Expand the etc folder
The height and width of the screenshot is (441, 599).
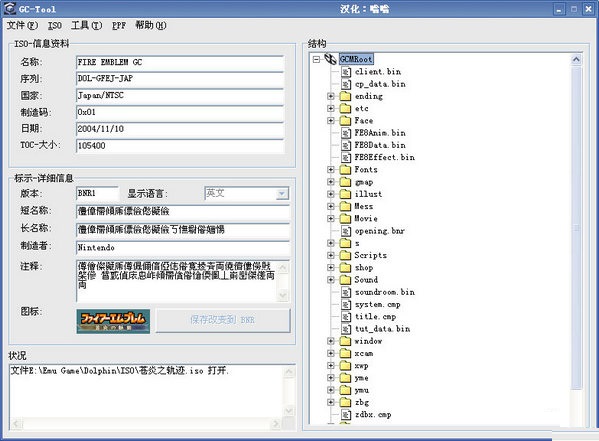[x=331, y=109]
